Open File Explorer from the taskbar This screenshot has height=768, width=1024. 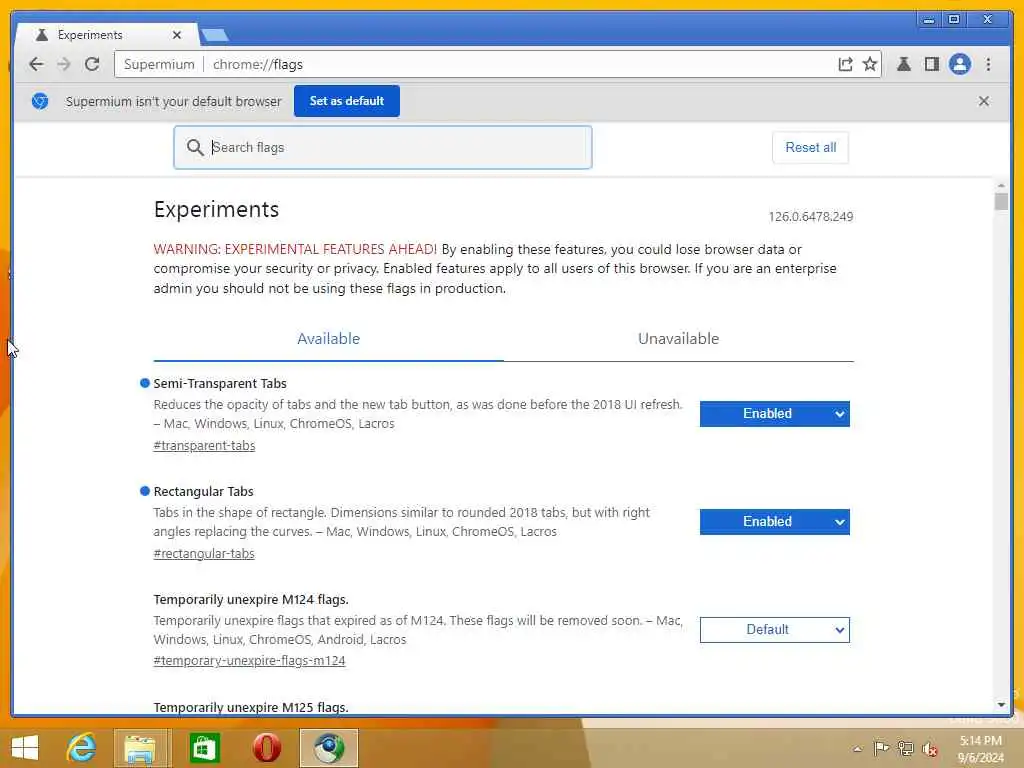pos(140,748)
